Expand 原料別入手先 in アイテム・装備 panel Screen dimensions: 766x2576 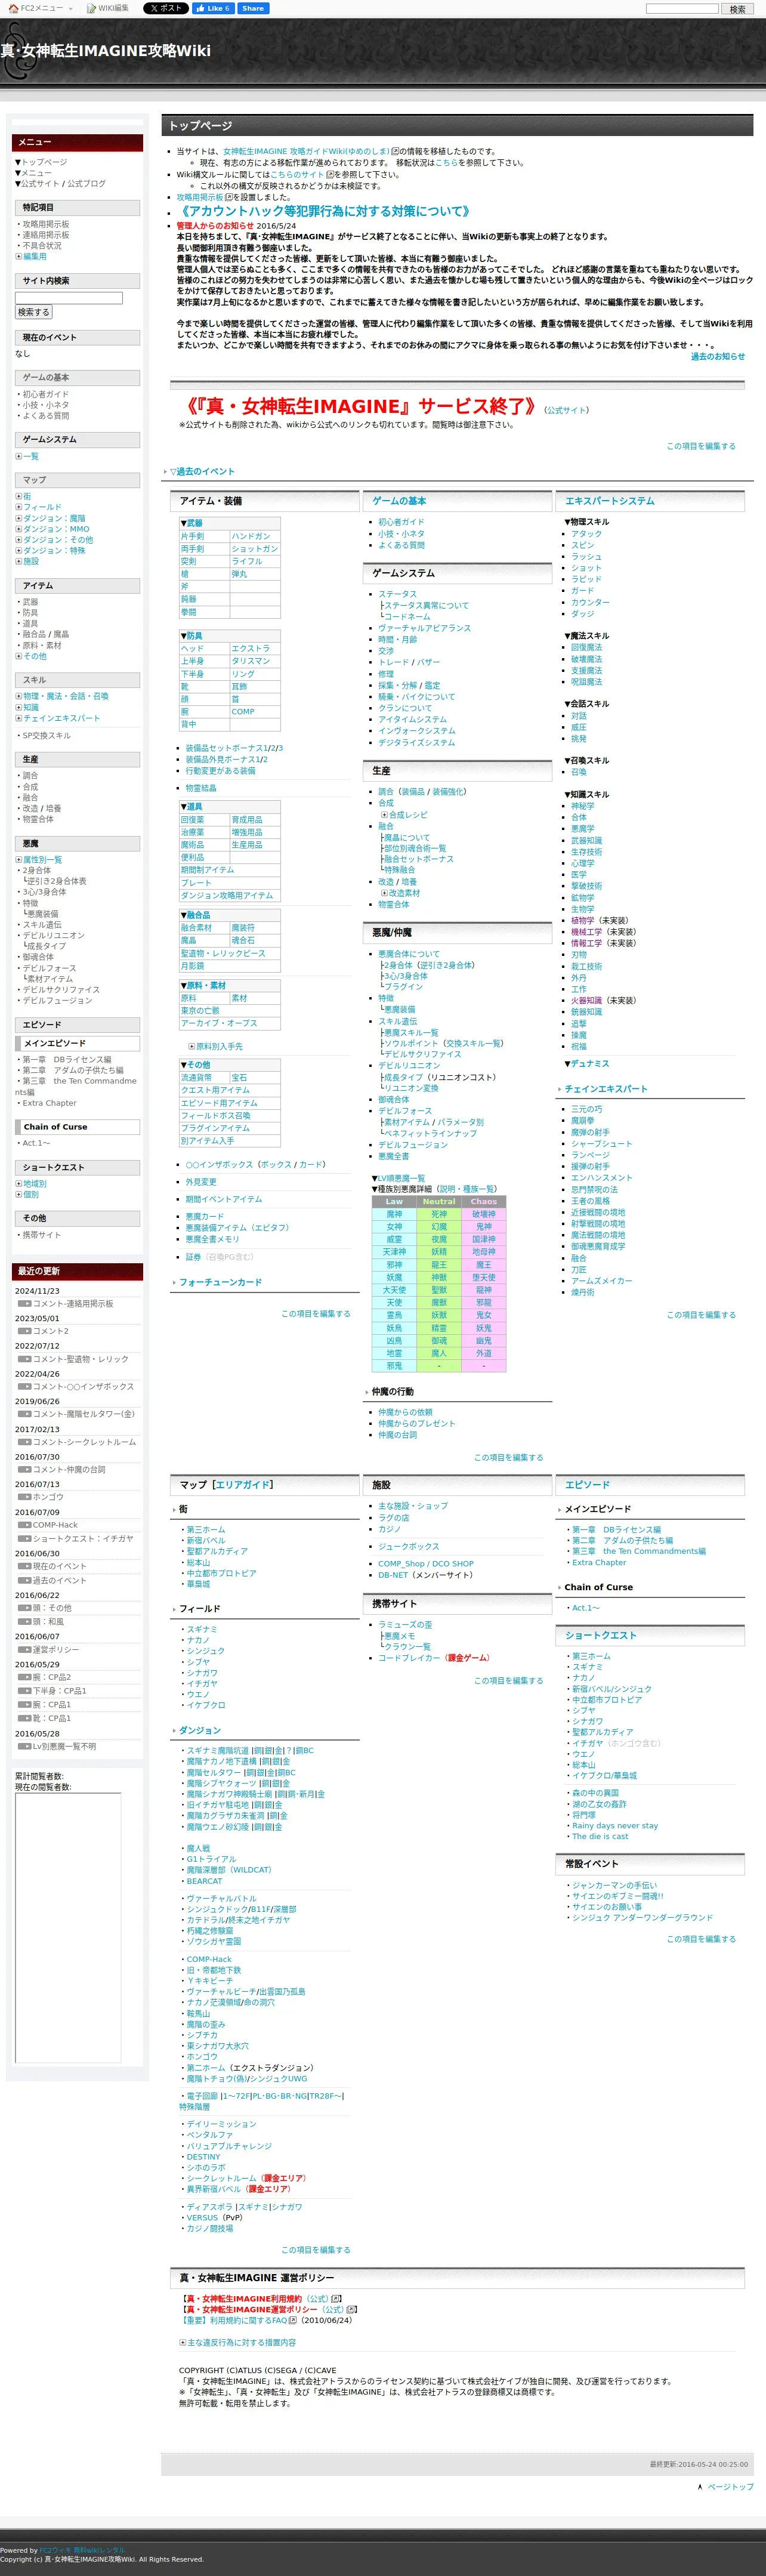click(192, 1046)
